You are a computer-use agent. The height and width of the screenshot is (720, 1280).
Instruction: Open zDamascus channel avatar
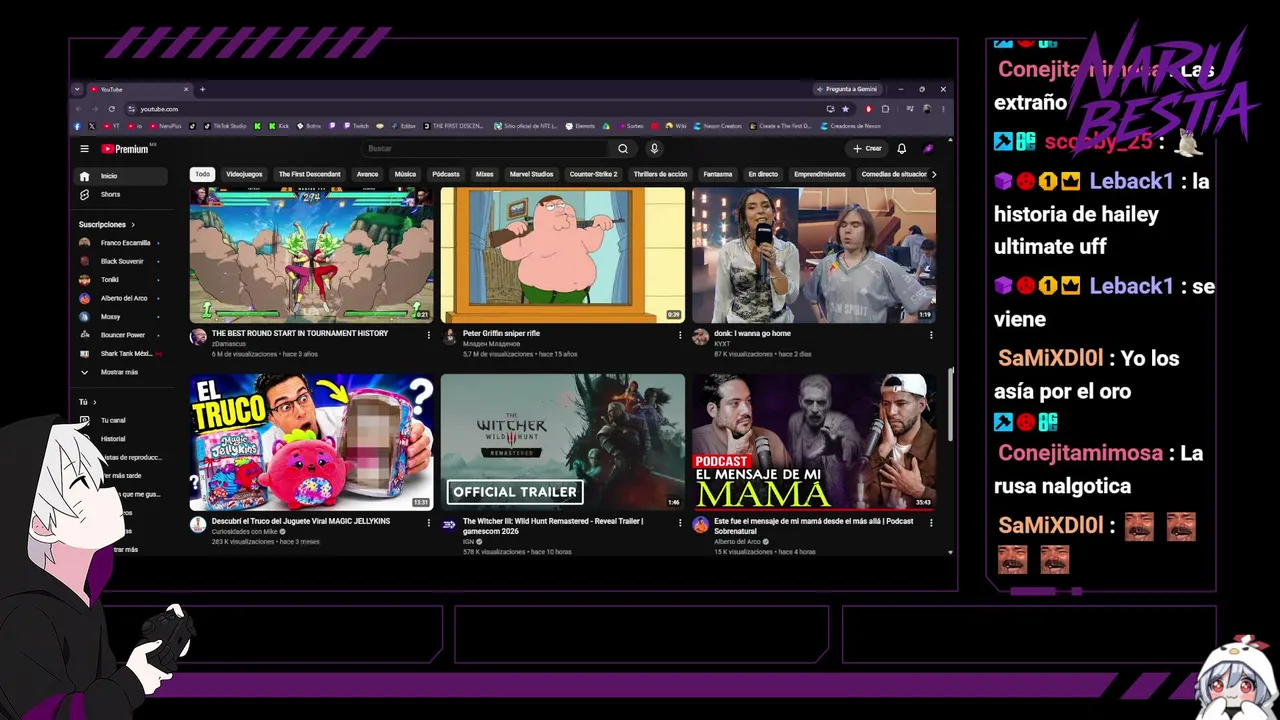(x=198, y=337)
